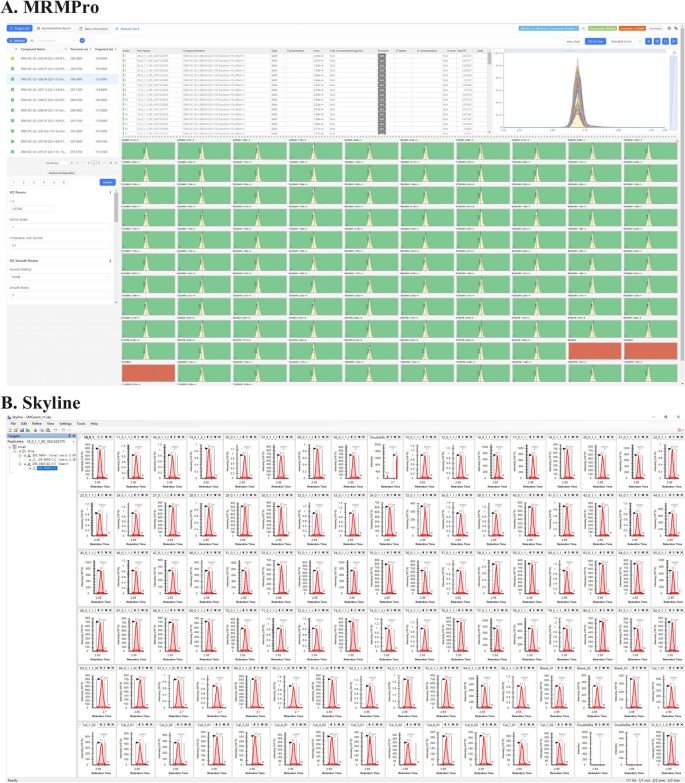Click Skyline's Undo toolbar icon

point(55,430)
